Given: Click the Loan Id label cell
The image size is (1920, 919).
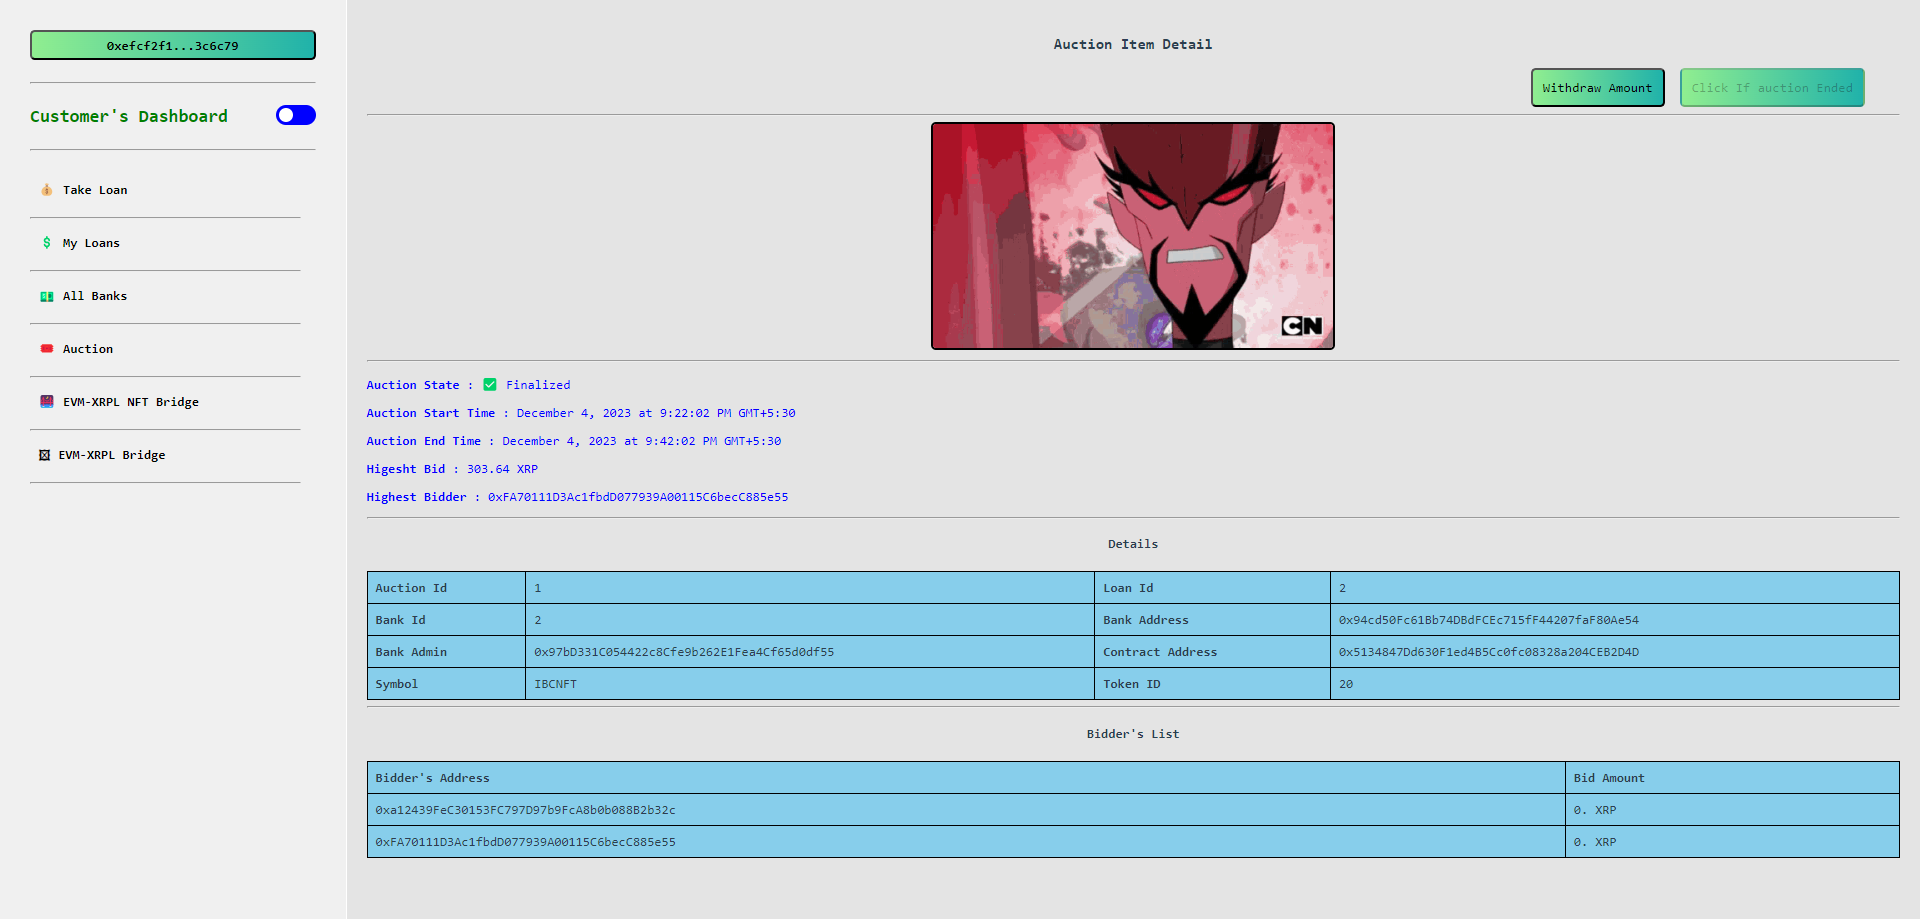Looking at the screenshot, I should (1212, 588).
